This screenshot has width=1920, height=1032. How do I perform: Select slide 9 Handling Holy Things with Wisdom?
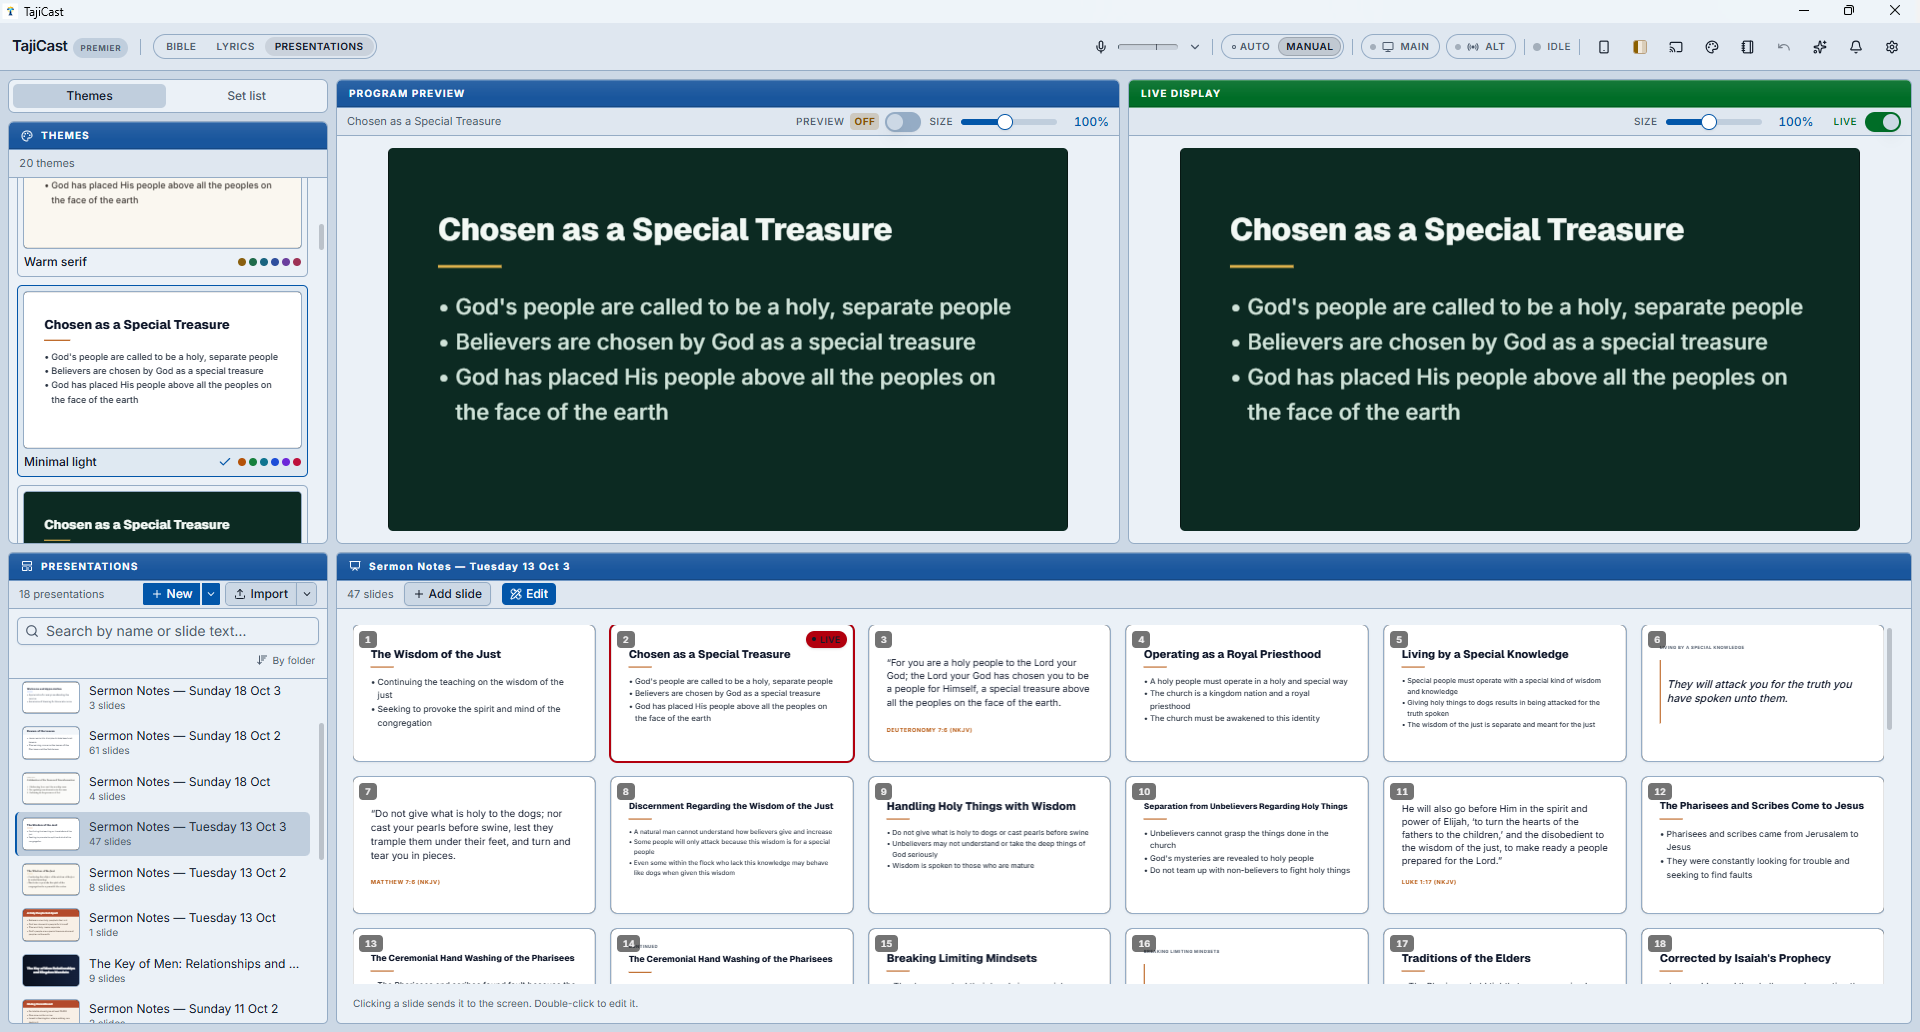(x=989, y=845)
